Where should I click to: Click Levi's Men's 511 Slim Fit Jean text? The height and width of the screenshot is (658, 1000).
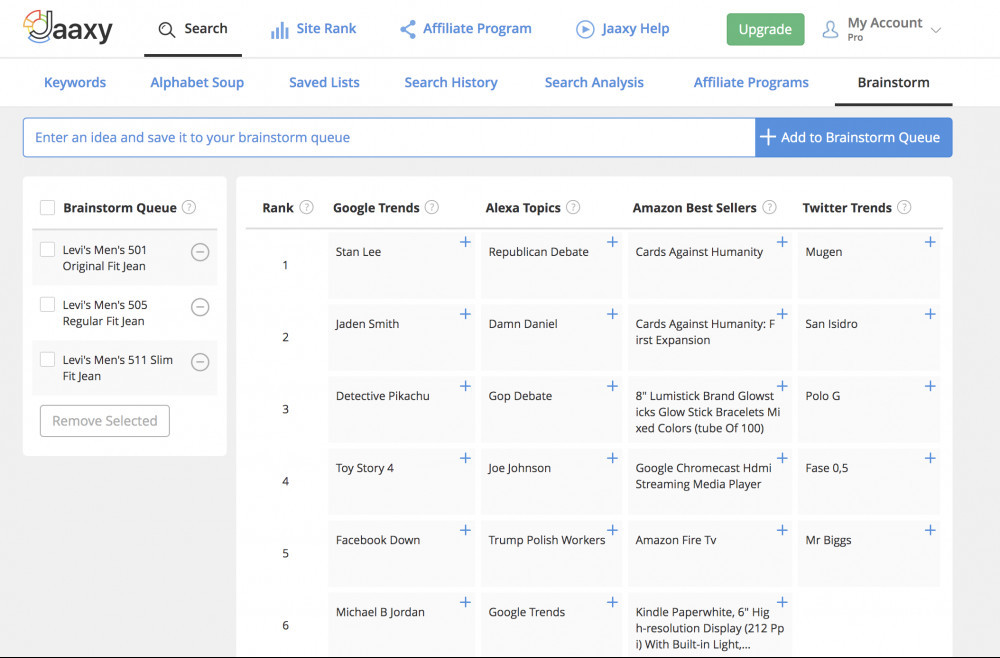click(x=117, y=368)
